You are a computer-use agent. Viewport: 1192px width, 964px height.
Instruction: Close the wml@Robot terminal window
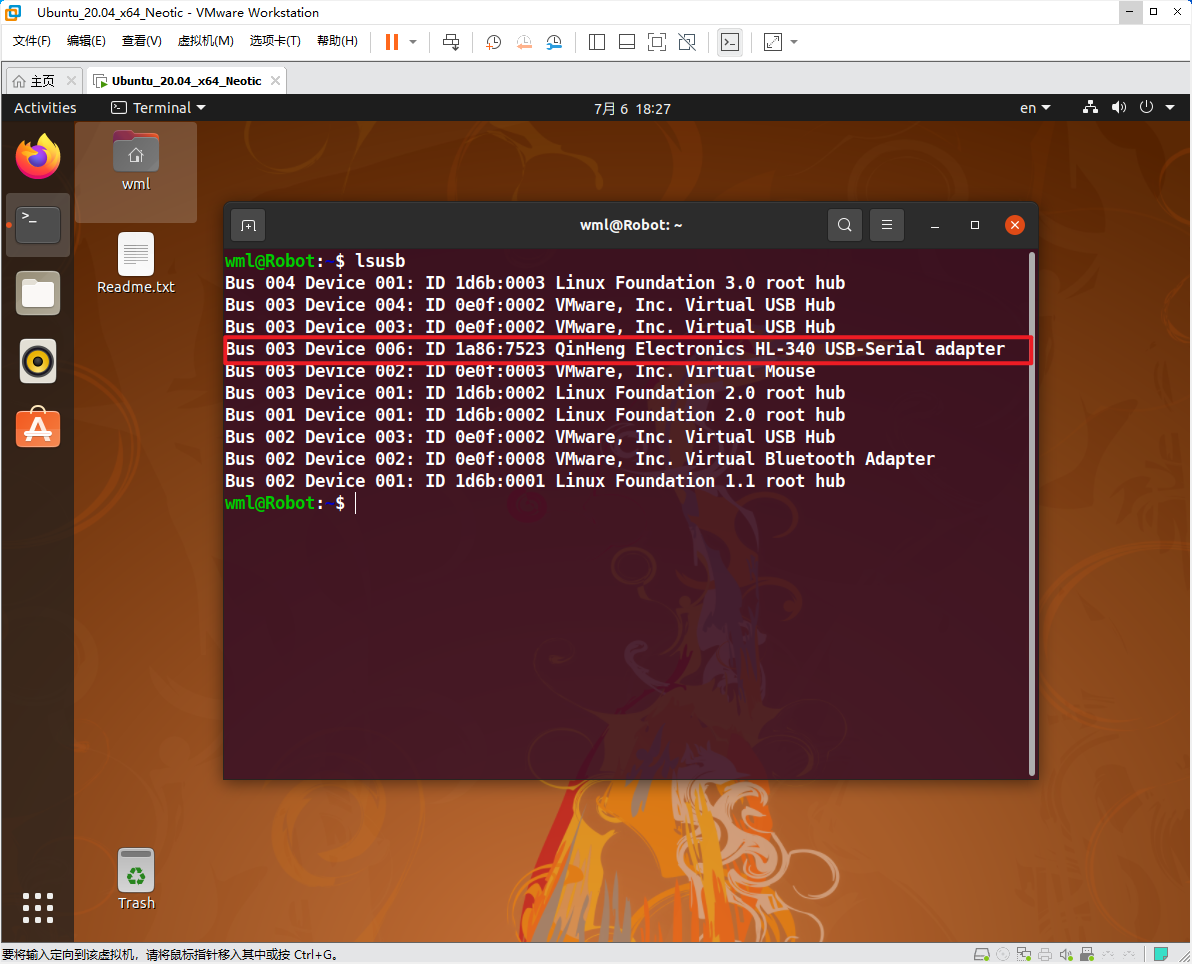pyautogui.click(x=1014, y=225)
